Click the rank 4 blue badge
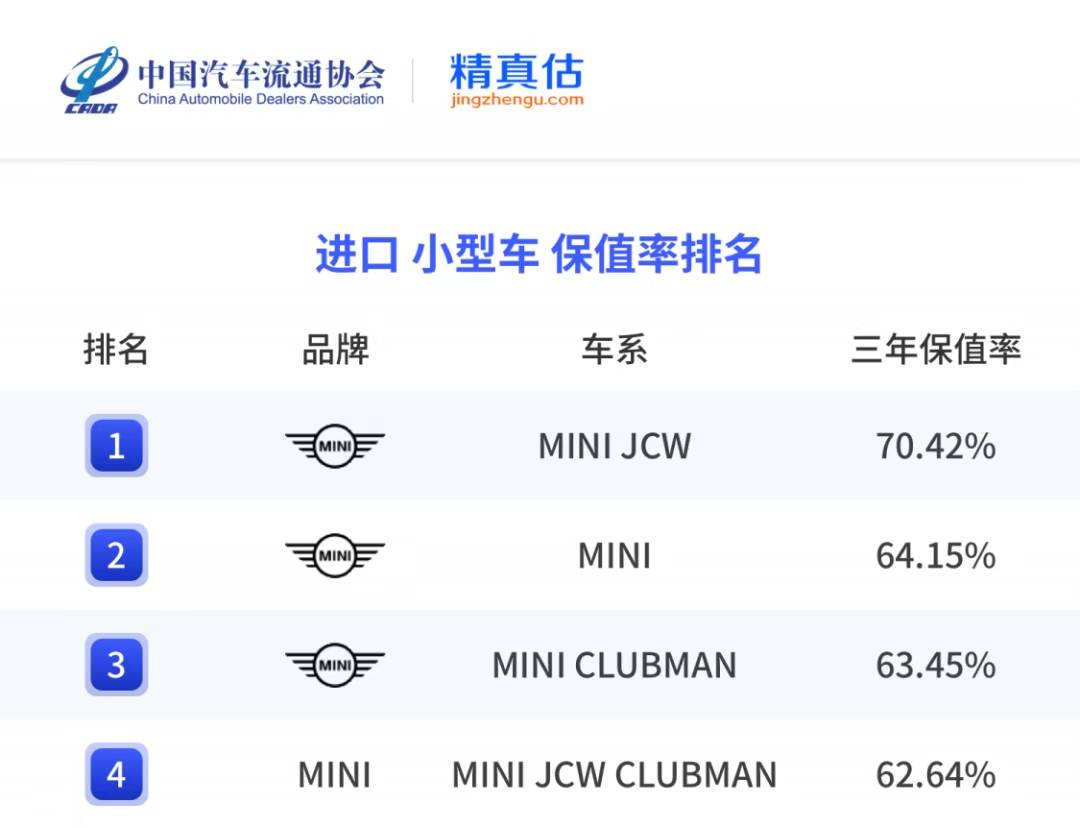1080x828 pixels. point(116,774)
